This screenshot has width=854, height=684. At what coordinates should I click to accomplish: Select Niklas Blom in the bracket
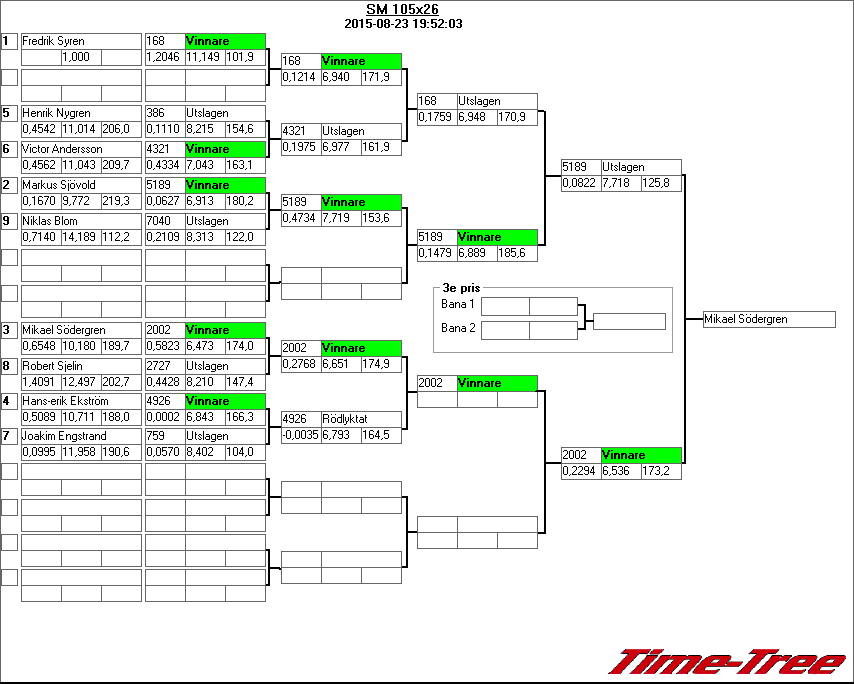coord(81,221)
